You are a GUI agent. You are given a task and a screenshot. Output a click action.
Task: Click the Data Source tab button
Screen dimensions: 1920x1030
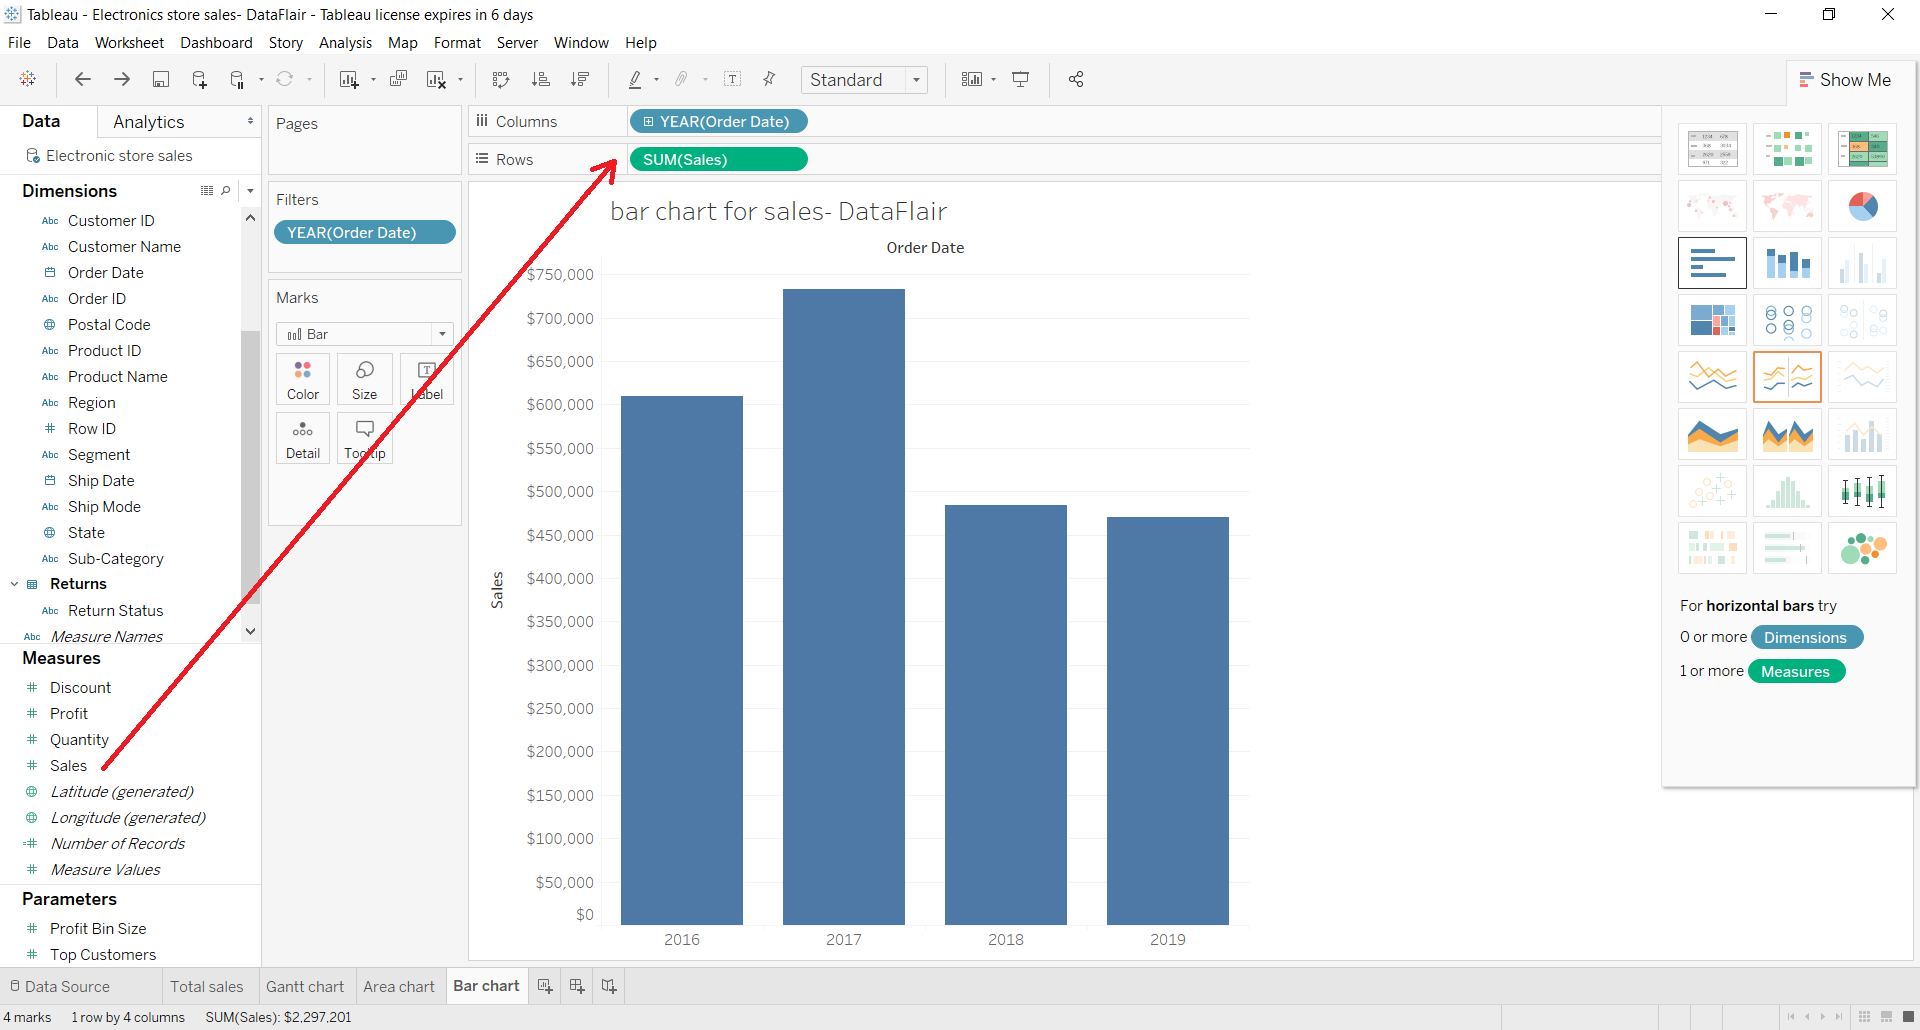click(60, 986)
